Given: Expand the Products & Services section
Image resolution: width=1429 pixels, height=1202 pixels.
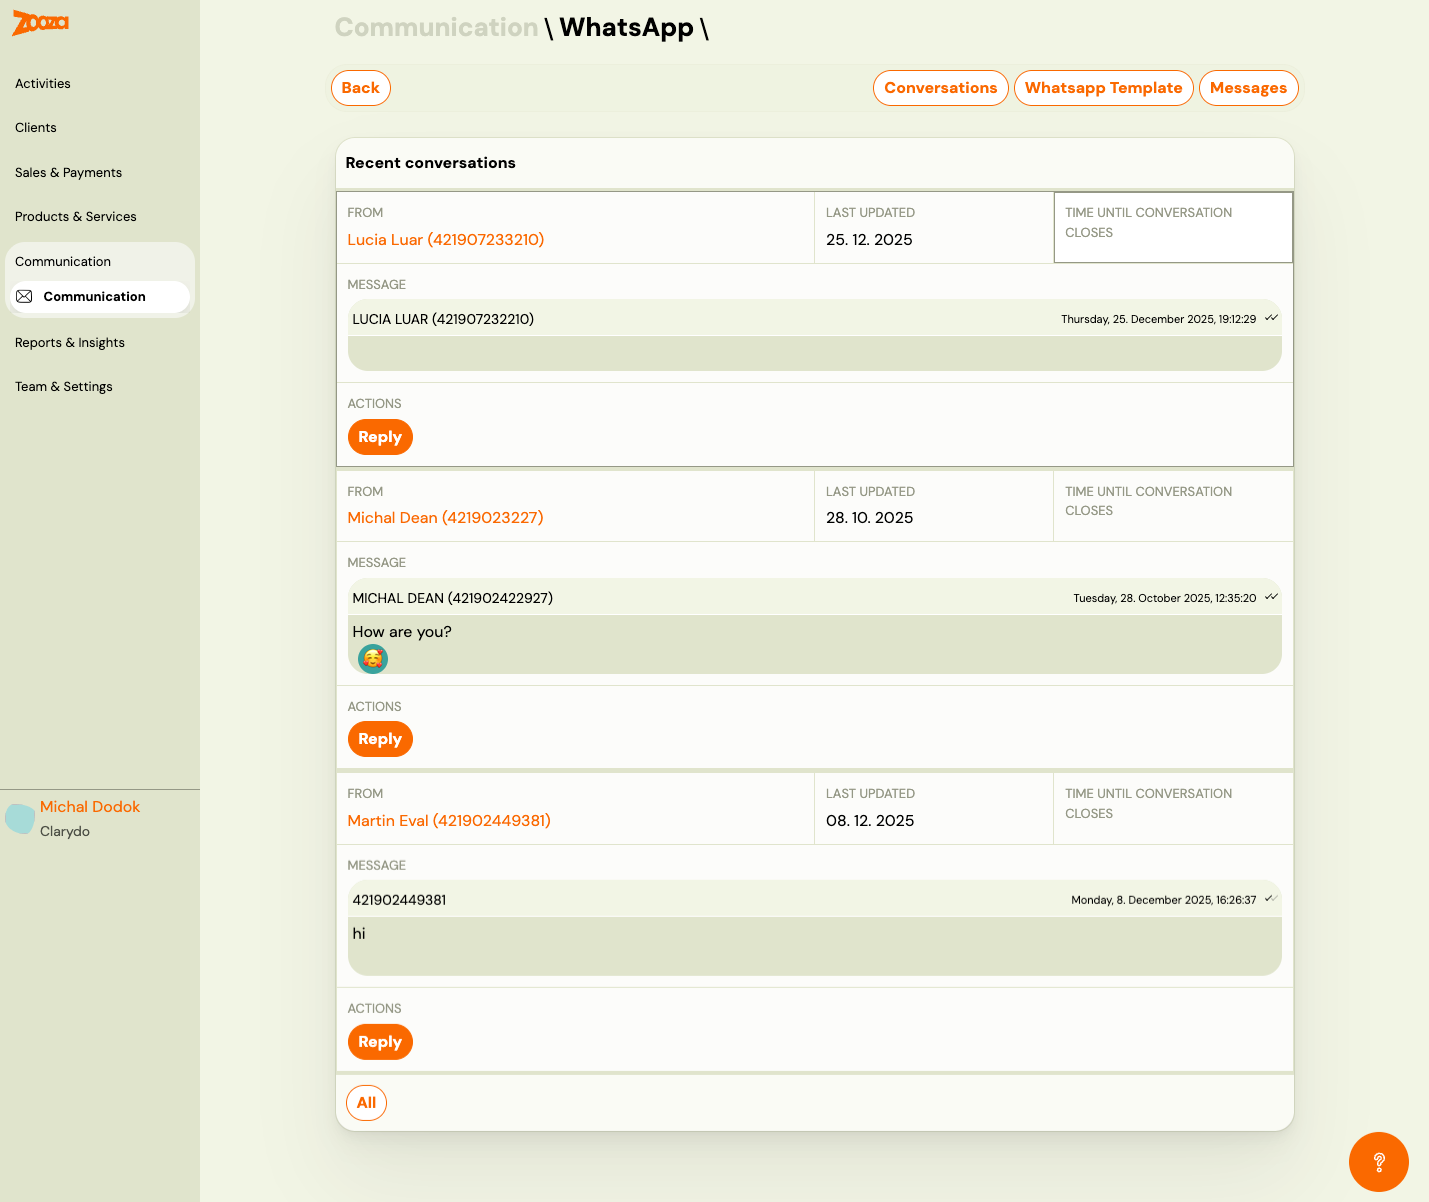Looking at the screenshot, I should pos(76,217).
